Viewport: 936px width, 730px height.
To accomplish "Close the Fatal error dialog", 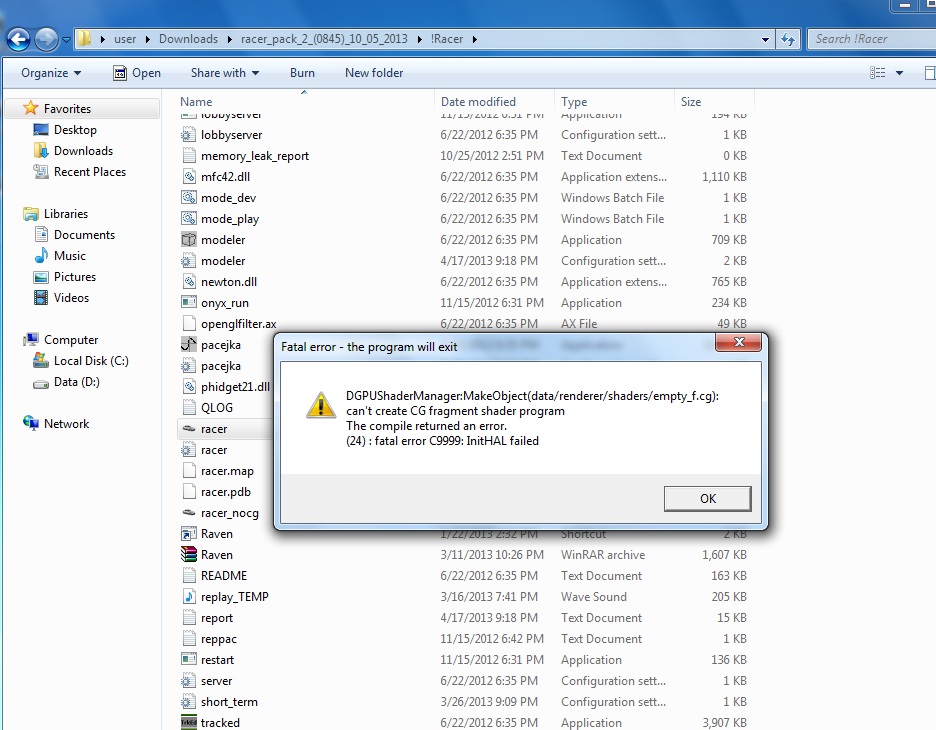I will click(x=738, y=342).
